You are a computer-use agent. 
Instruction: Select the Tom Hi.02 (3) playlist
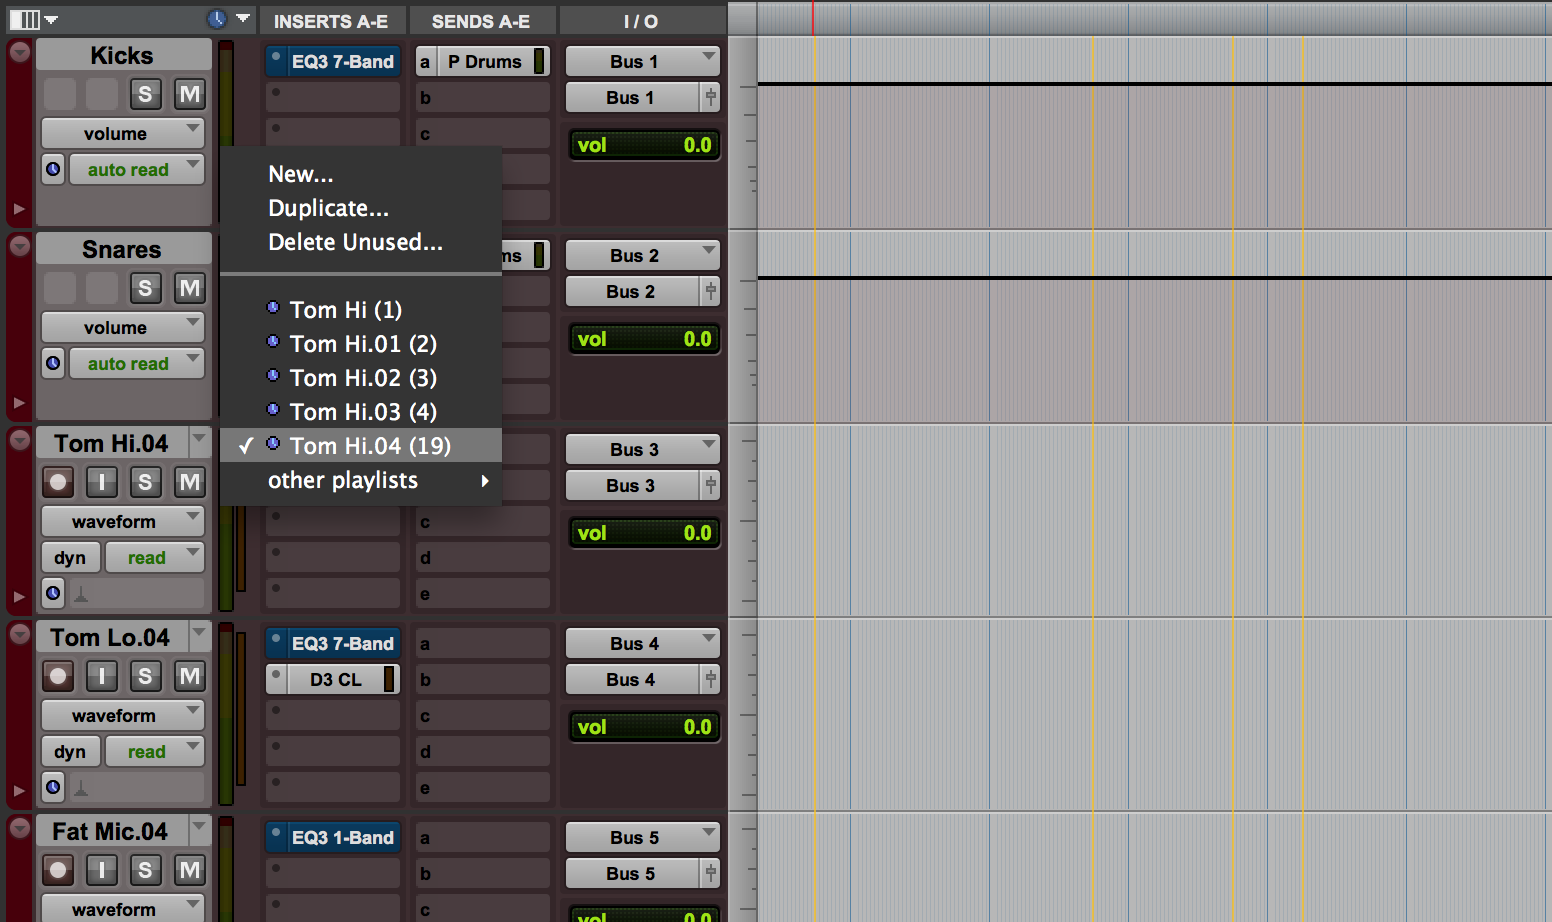click(362, 378)
